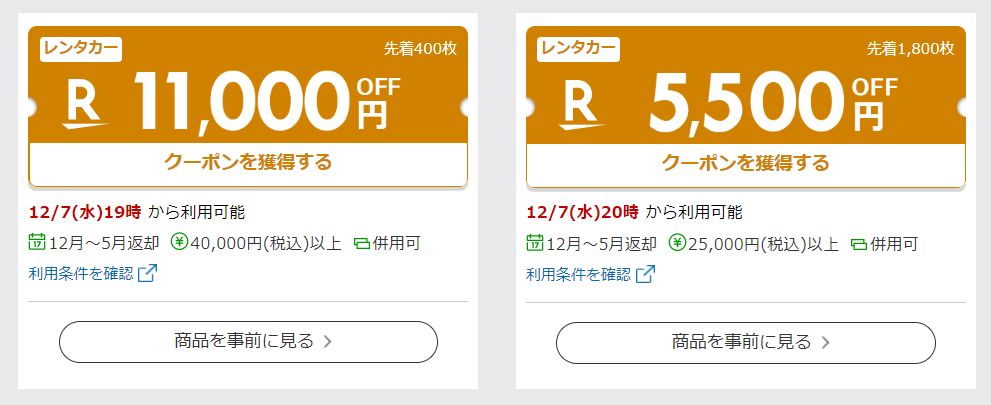Screen dimensions: 991x405
Task: Open 利用条件を確認 link for the 11,000 yen coupon
Action: (x=82, y=274)
